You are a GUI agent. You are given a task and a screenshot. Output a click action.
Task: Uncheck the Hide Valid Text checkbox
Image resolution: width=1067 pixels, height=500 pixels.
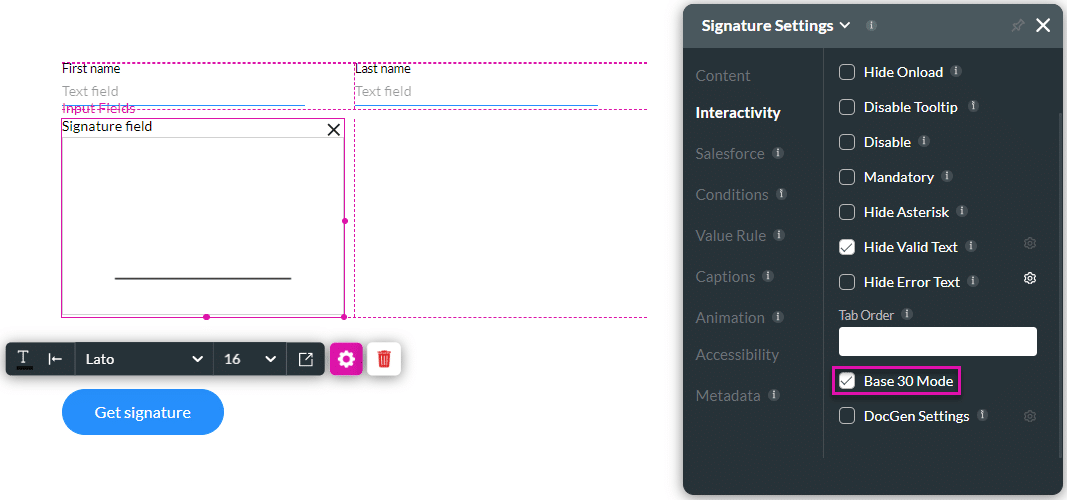[x=847, y=248]
